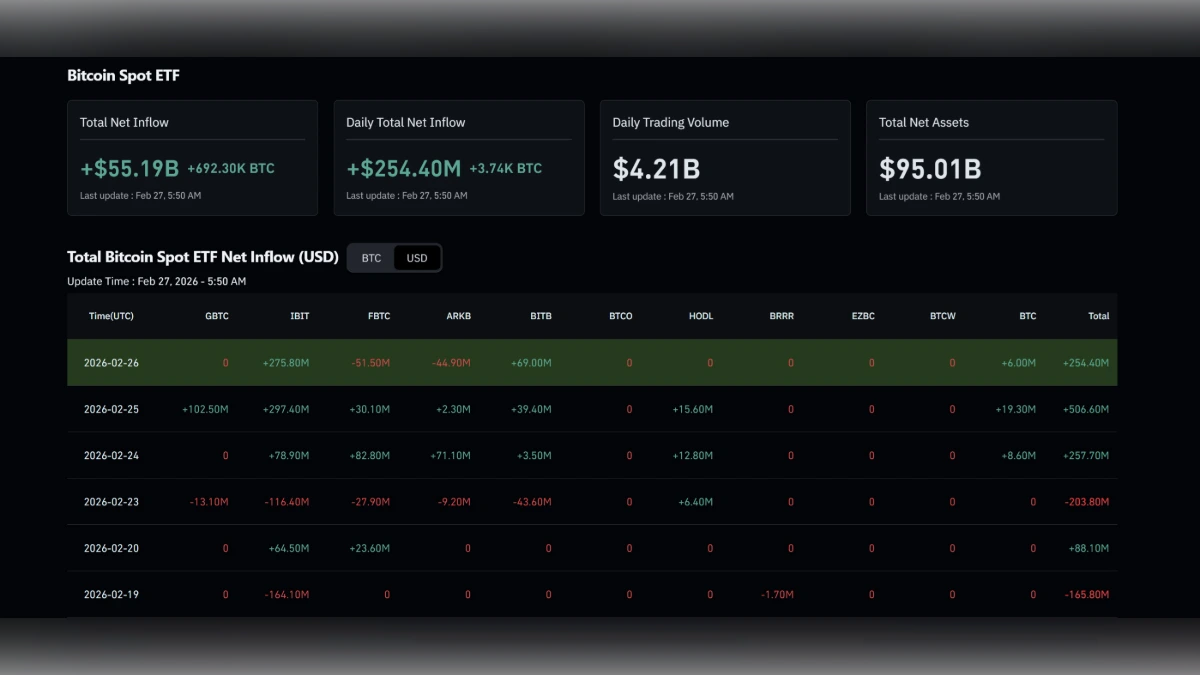The width and height of the screenshot is (1200, 675).
Task: Select the highlighted 2026-02-26 row
Action: [593, 362]
